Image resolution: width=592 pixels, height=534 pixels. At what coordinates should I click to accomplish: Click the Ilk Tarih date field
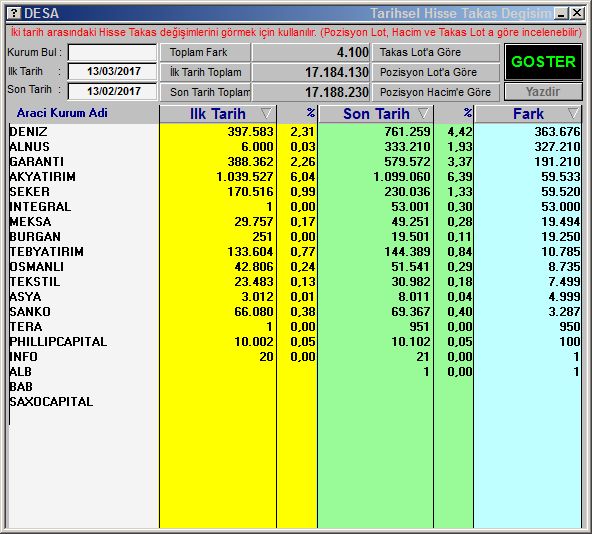(113, 71)
